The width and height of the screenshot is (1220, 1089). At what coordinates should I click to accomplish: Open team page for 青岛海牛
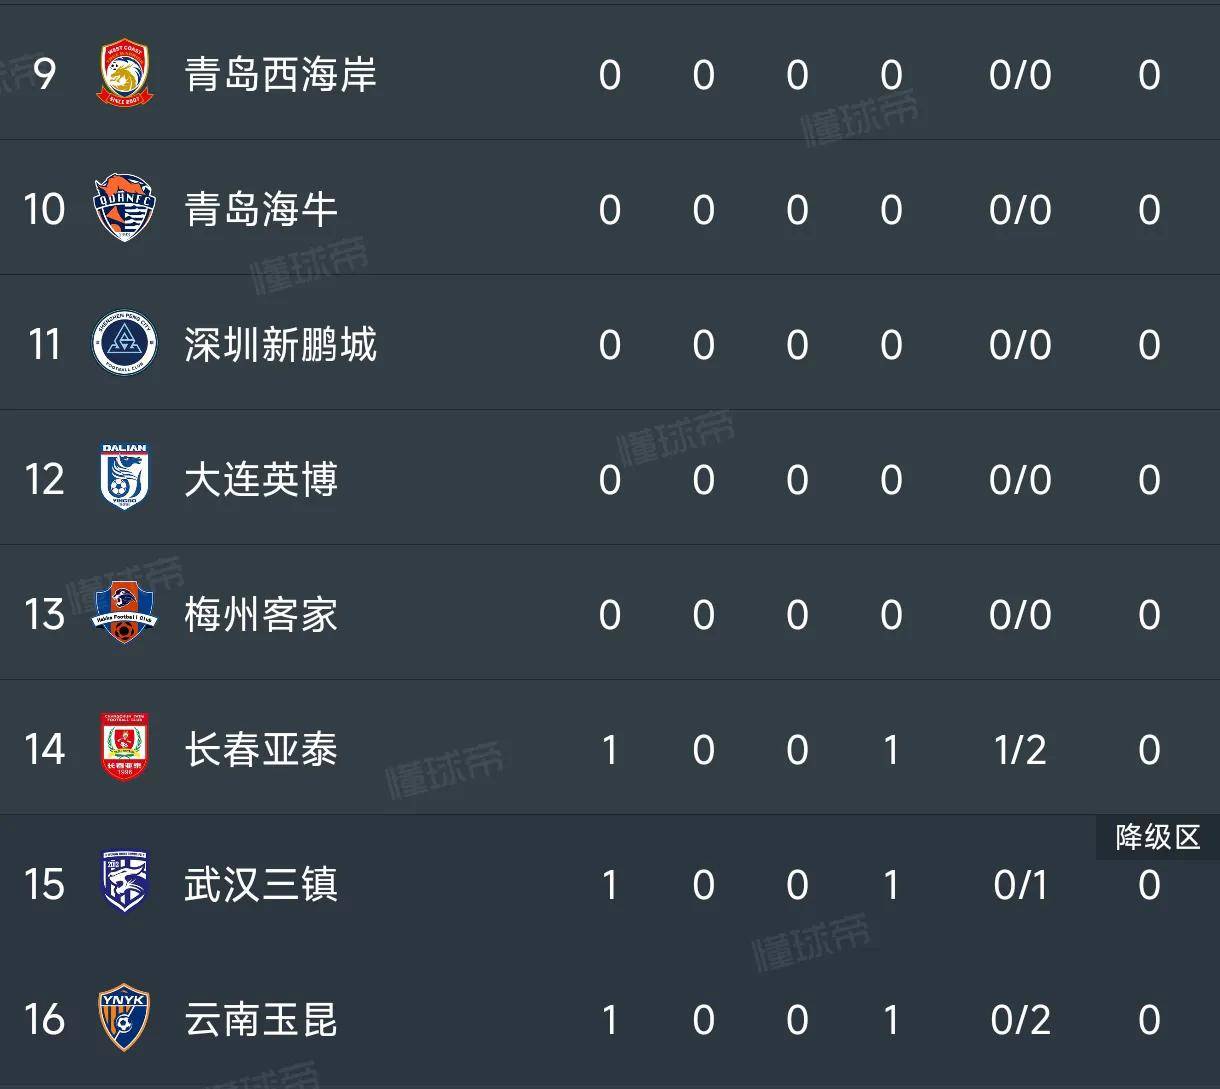(x=261, y=210)
